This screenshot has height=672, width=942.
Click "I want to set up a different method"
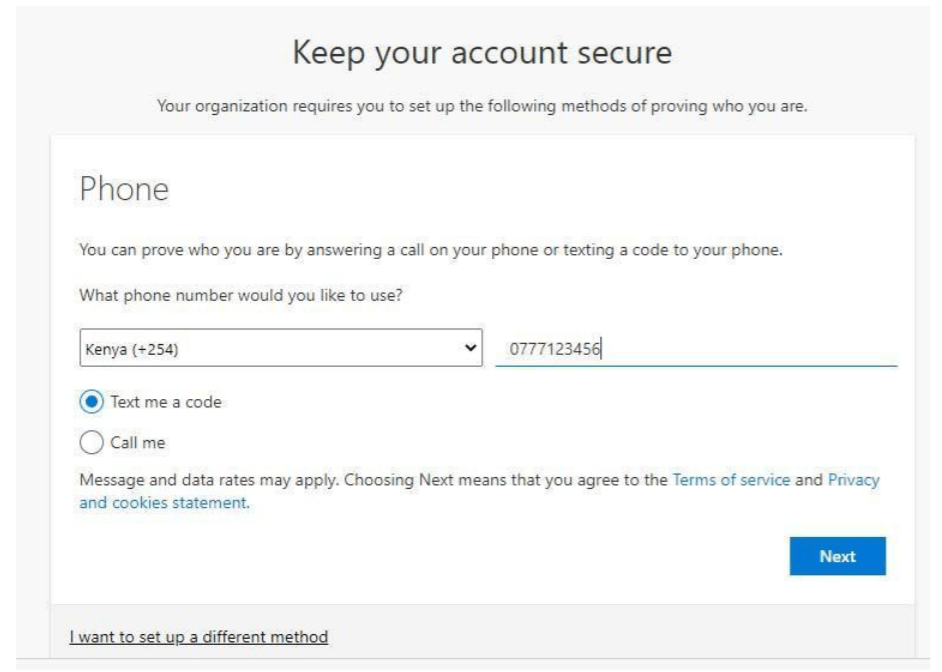(x=199, y=635)
